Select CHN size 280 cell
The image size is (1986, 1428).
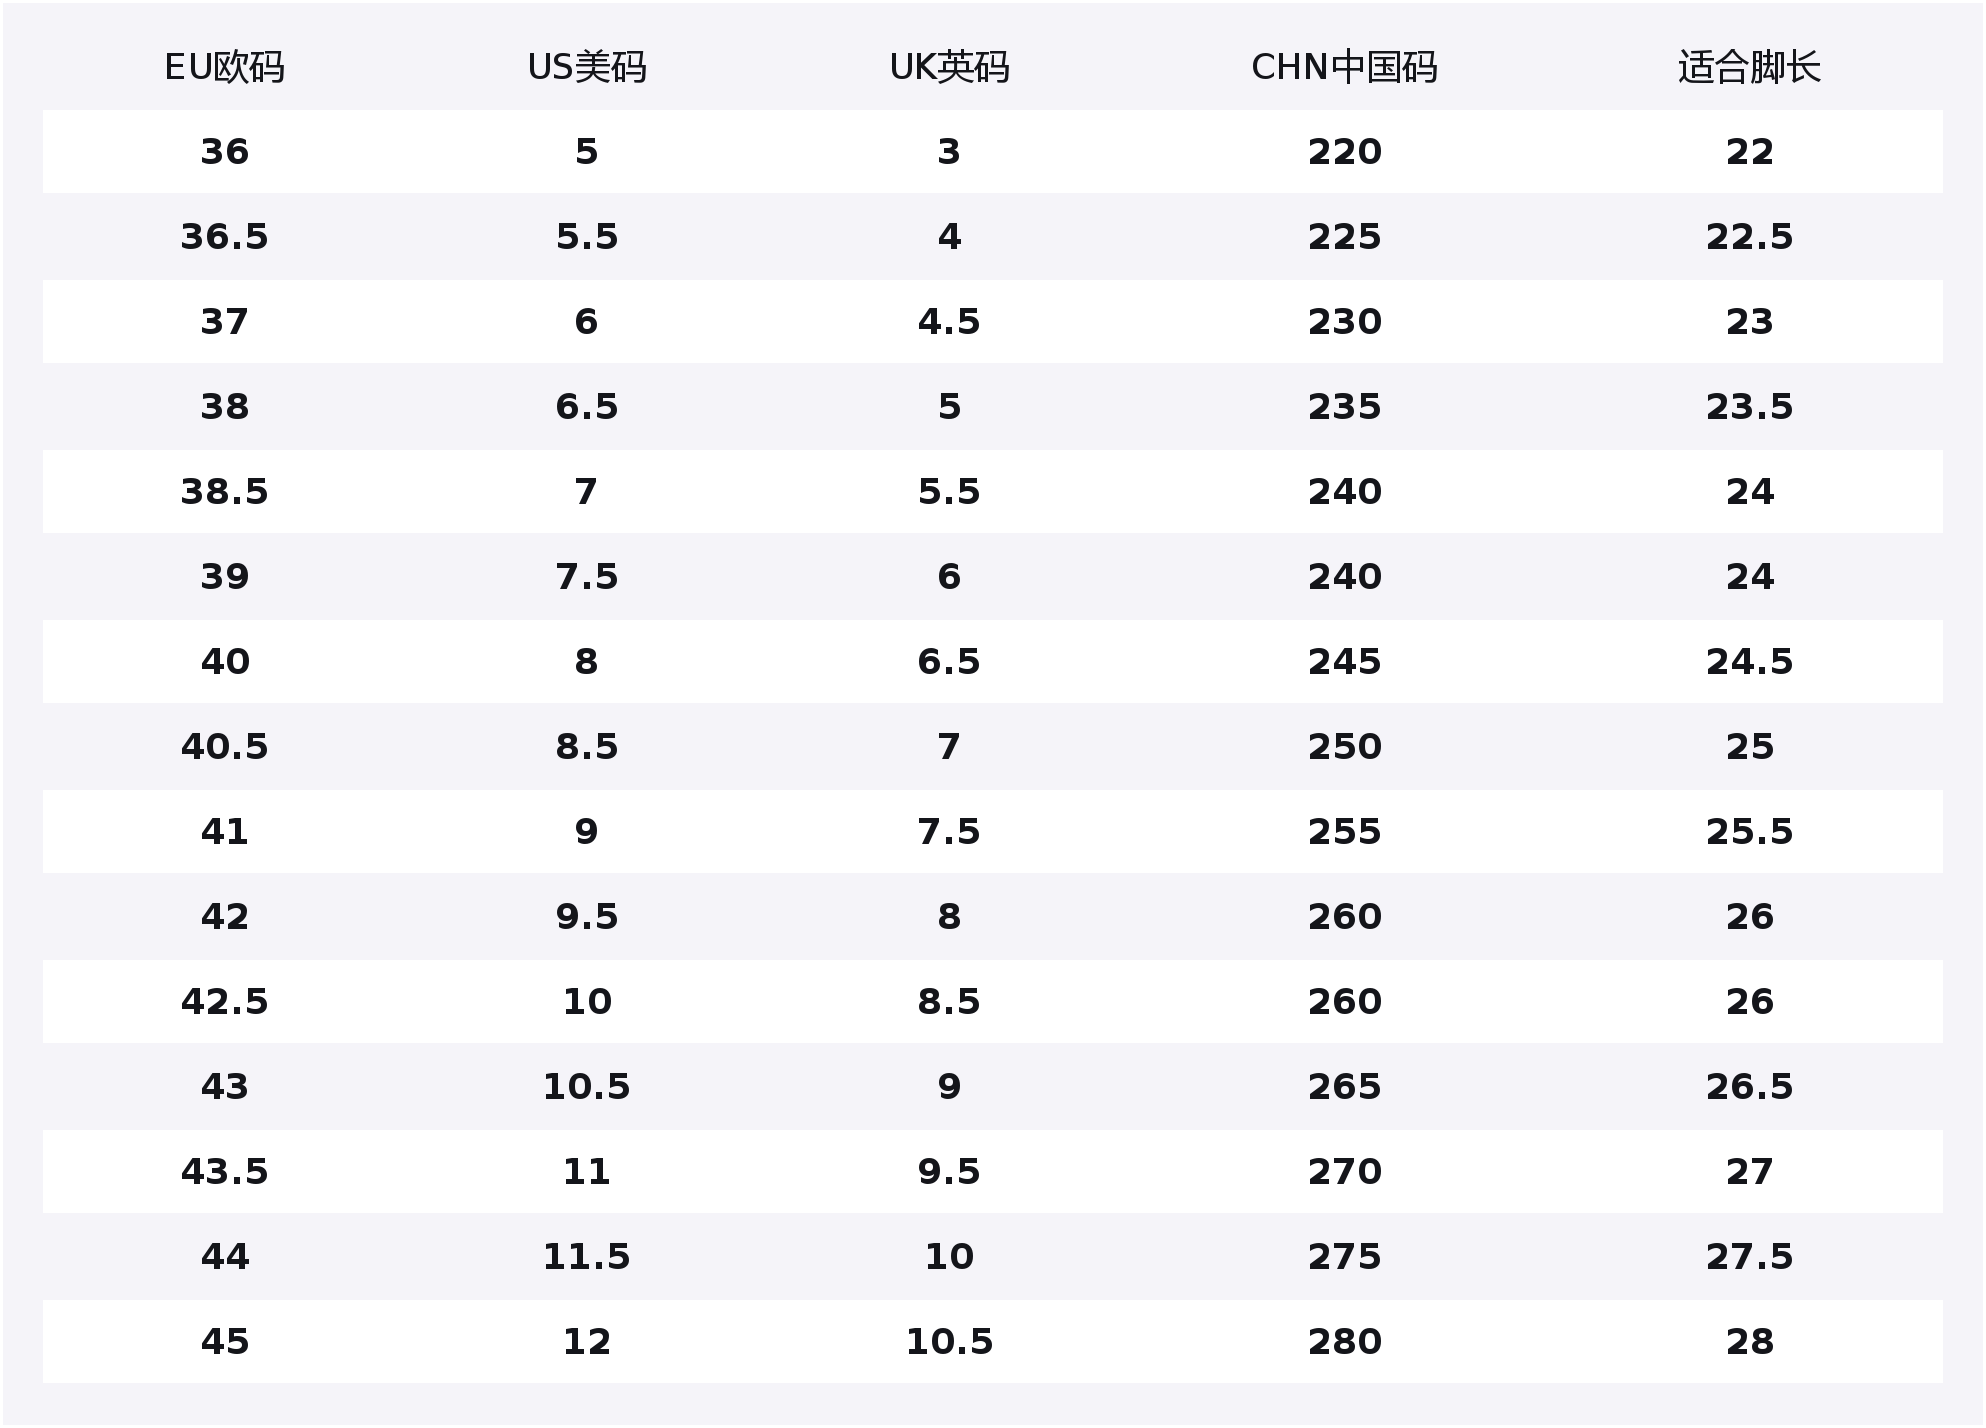1344,1342
